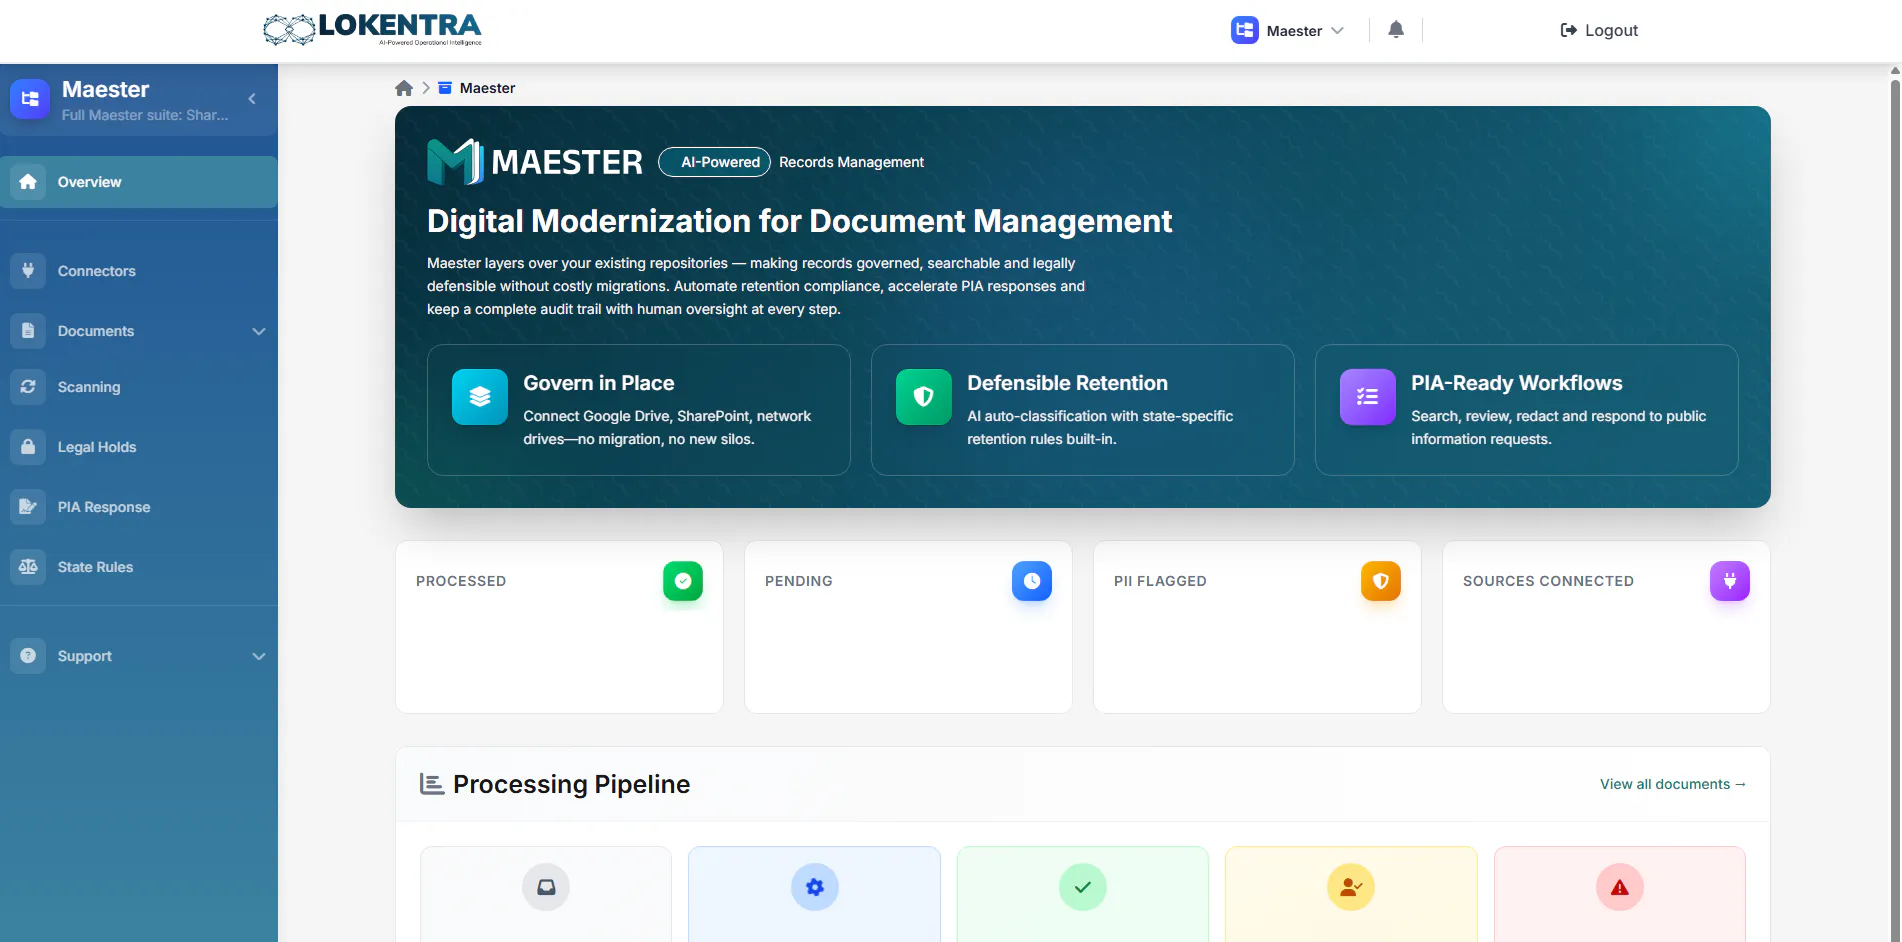Click the Maester suite icon in sidebar header

tap(30, 99)
